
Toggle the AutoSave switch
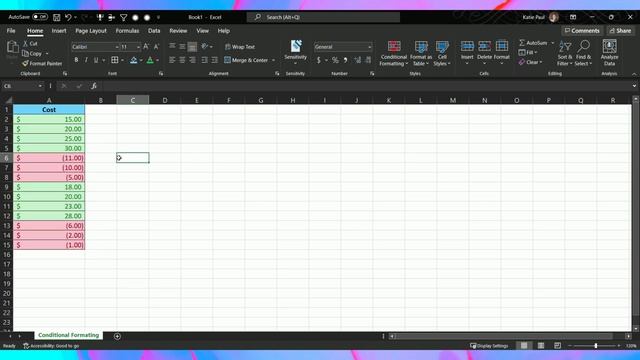pos(40,17)
